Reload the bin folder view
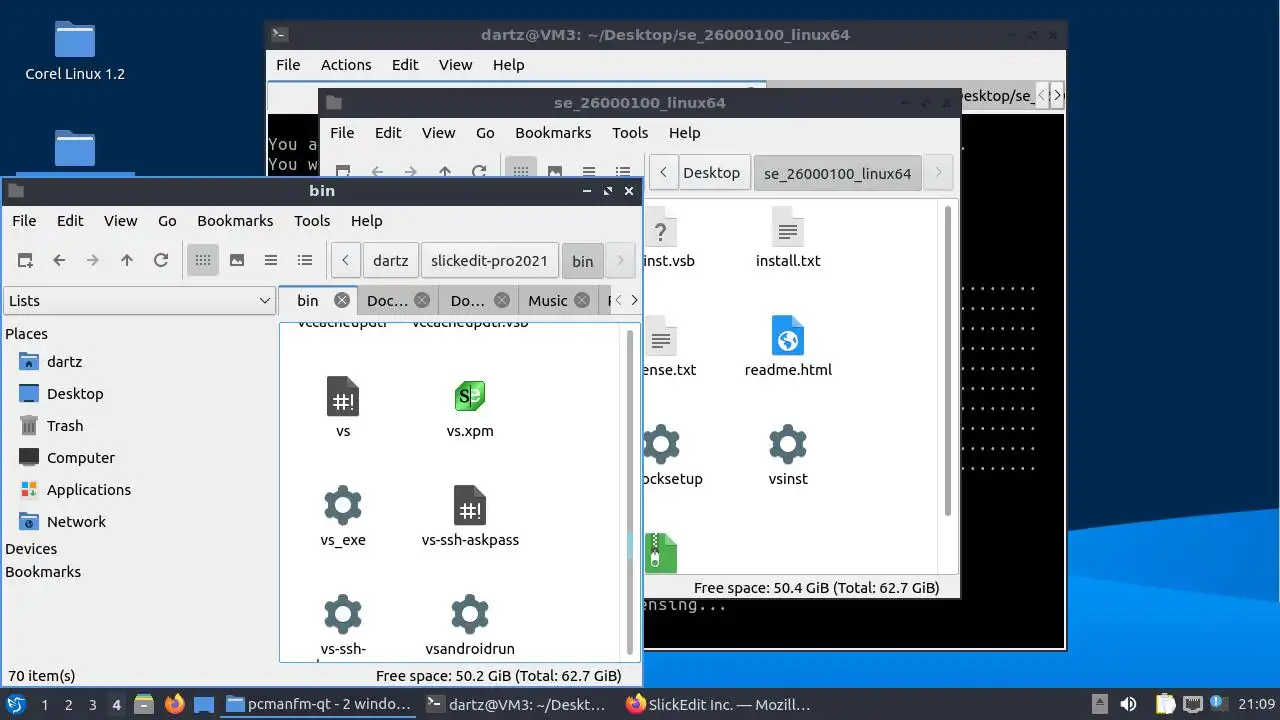The width and height of the screenshot is (1280, 720). [161, 260]
